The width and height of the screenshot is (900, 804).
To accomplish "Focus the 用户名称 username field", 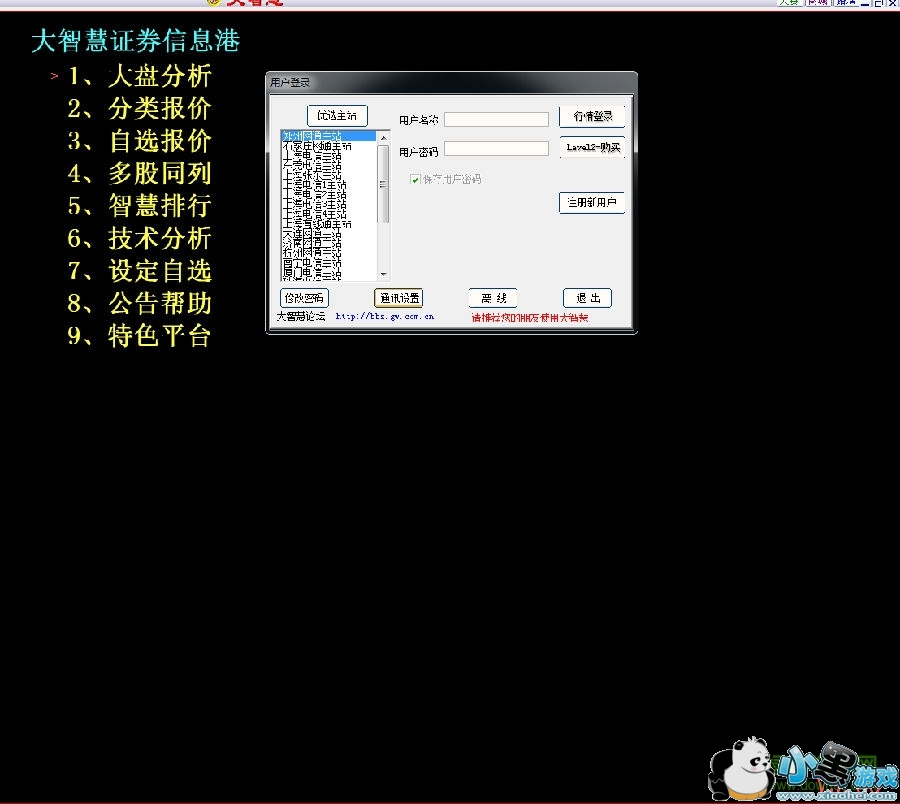I will (x=496, y=119).
